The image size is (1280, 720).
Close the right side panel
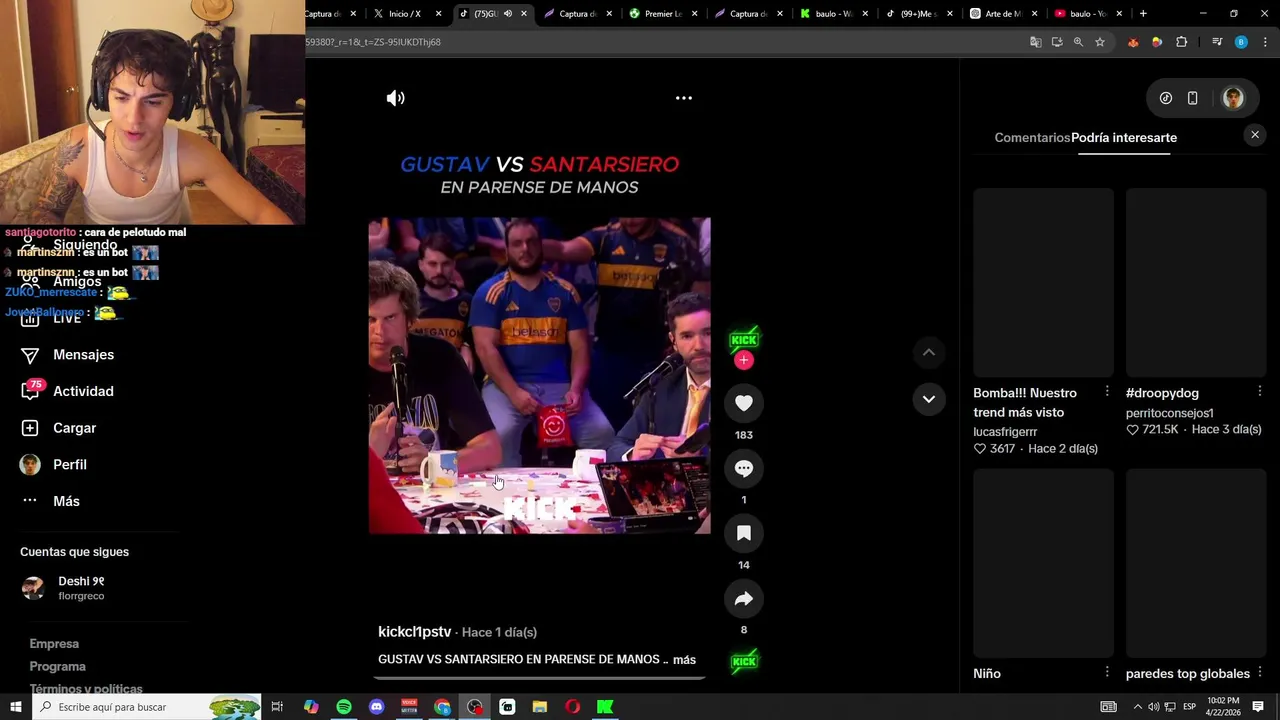tap(1255, 135)
